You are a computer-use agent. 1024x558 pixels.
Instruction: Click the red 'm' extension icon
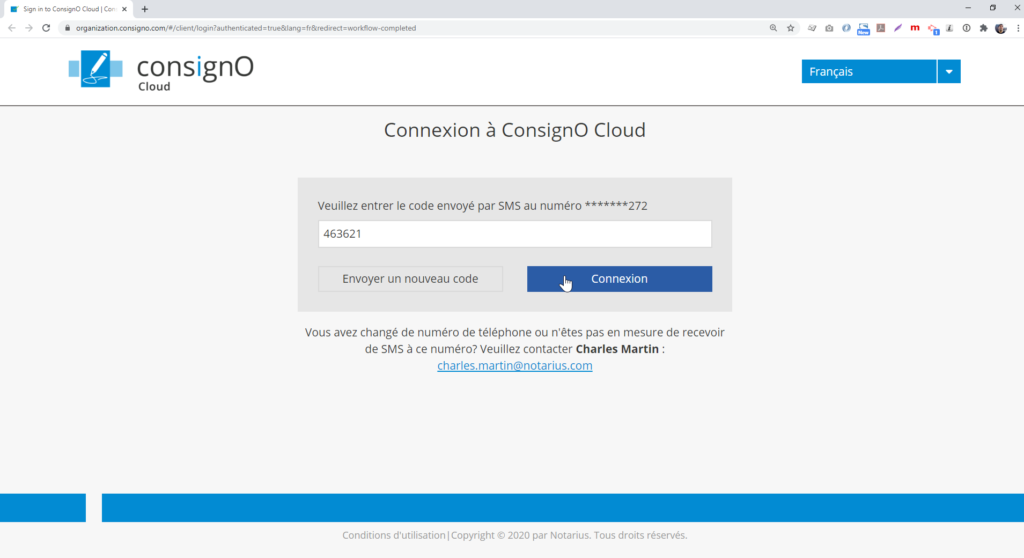click(915, 28)
